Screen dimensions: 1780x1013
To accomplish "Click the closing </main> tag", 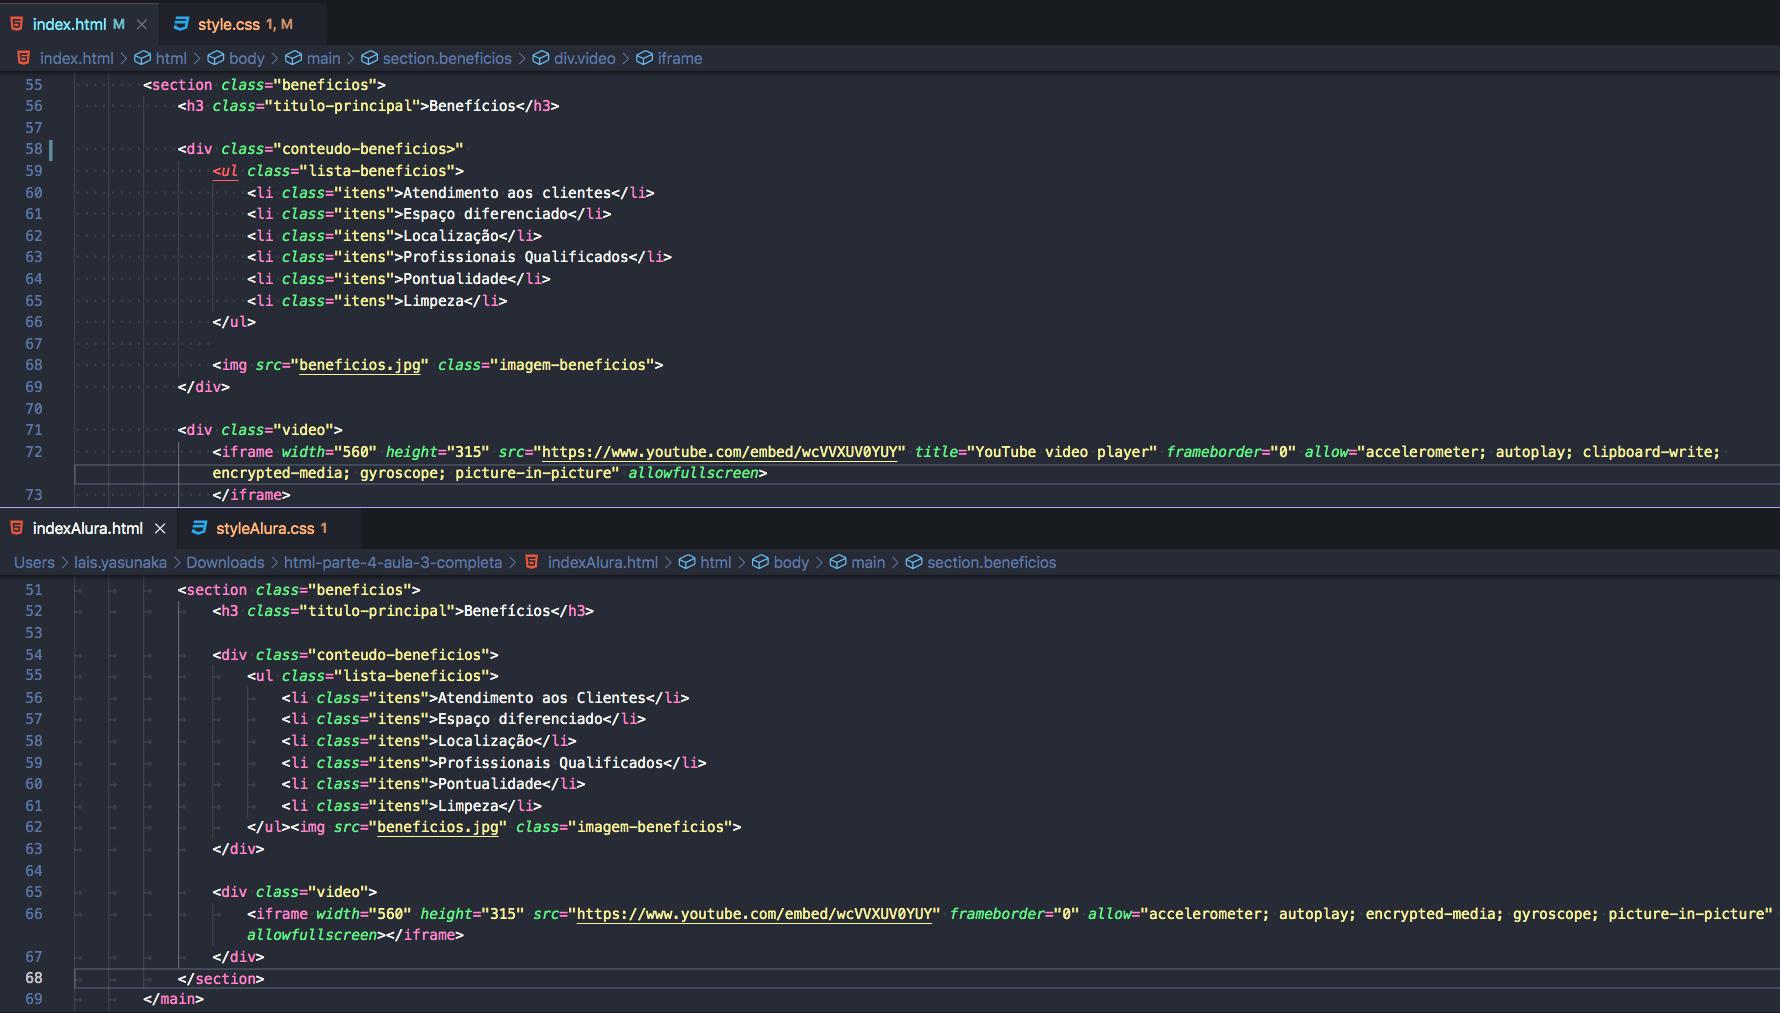I will point(173,999).
